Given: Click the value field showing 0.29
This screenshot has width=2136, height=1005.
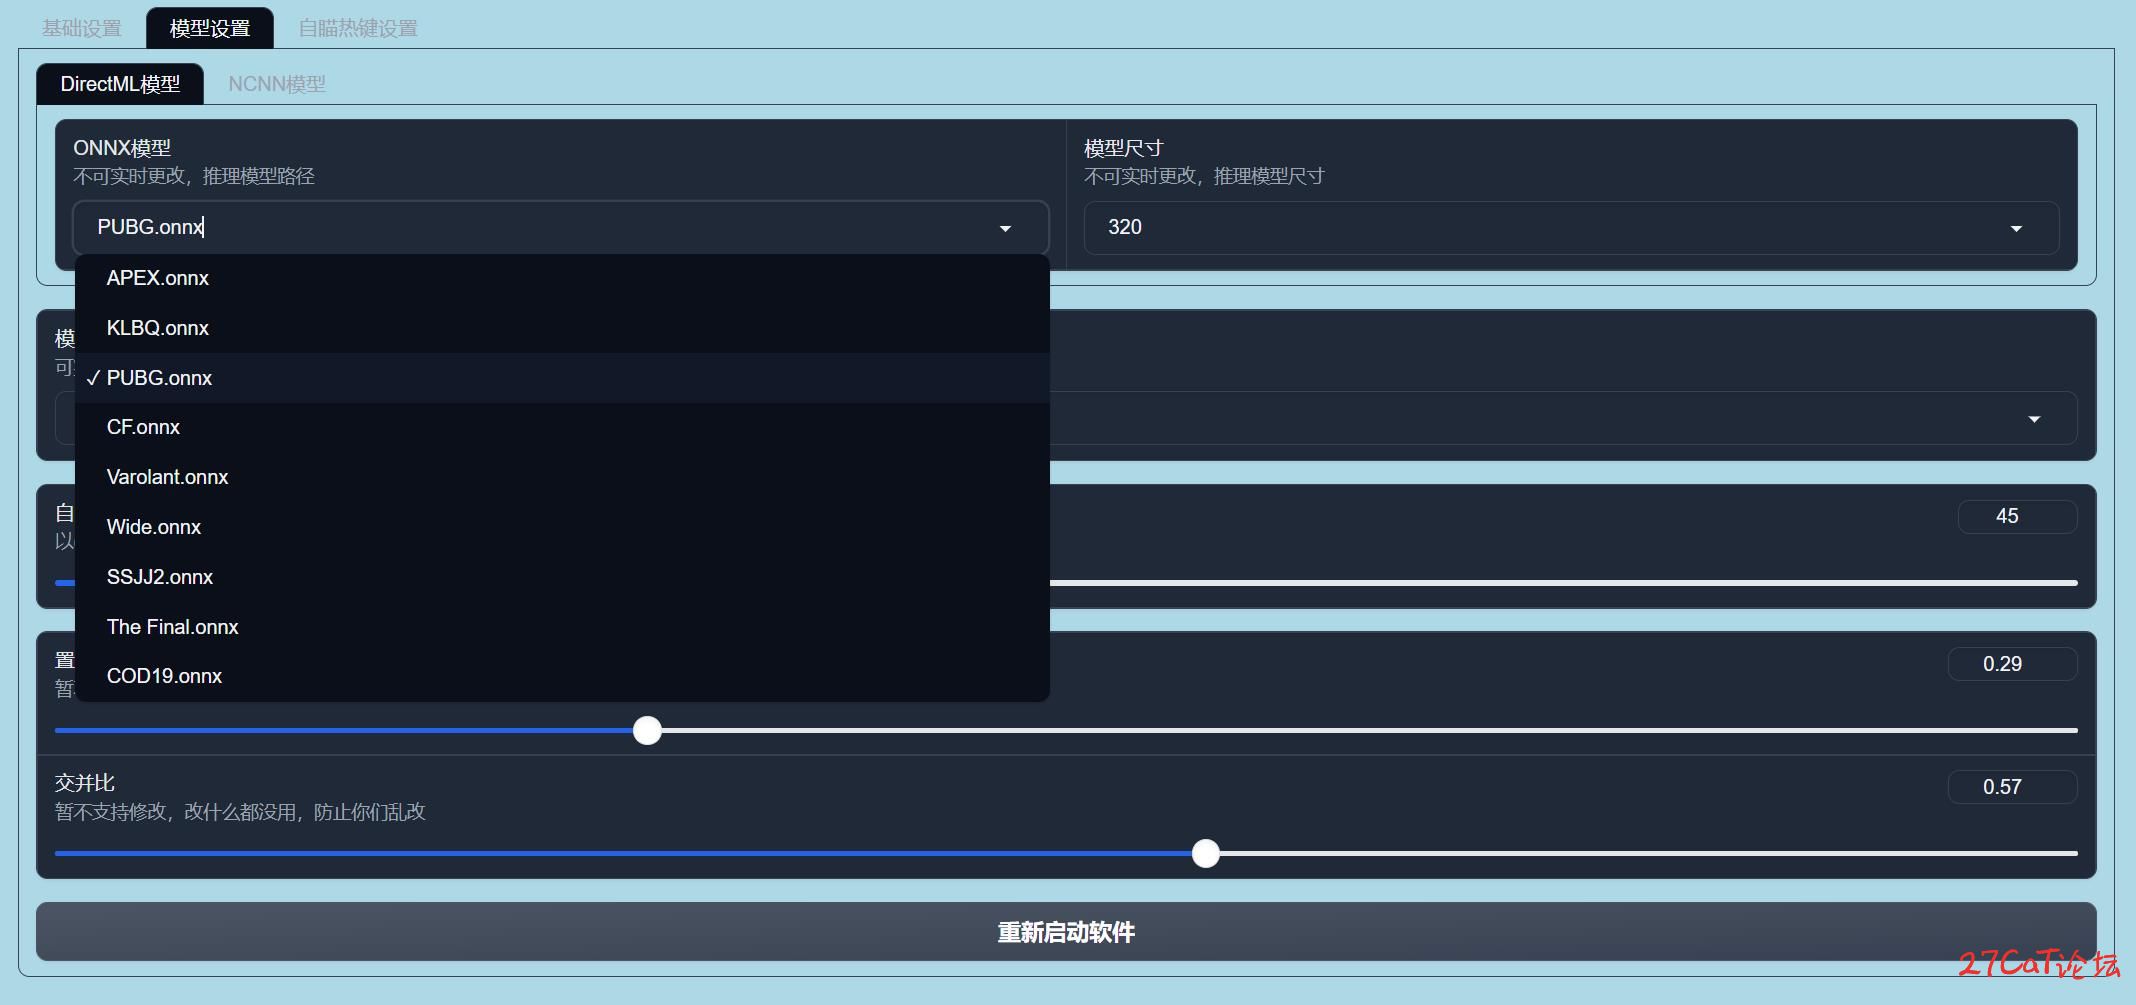Looking at the screenshot, I should (2012, 664).
